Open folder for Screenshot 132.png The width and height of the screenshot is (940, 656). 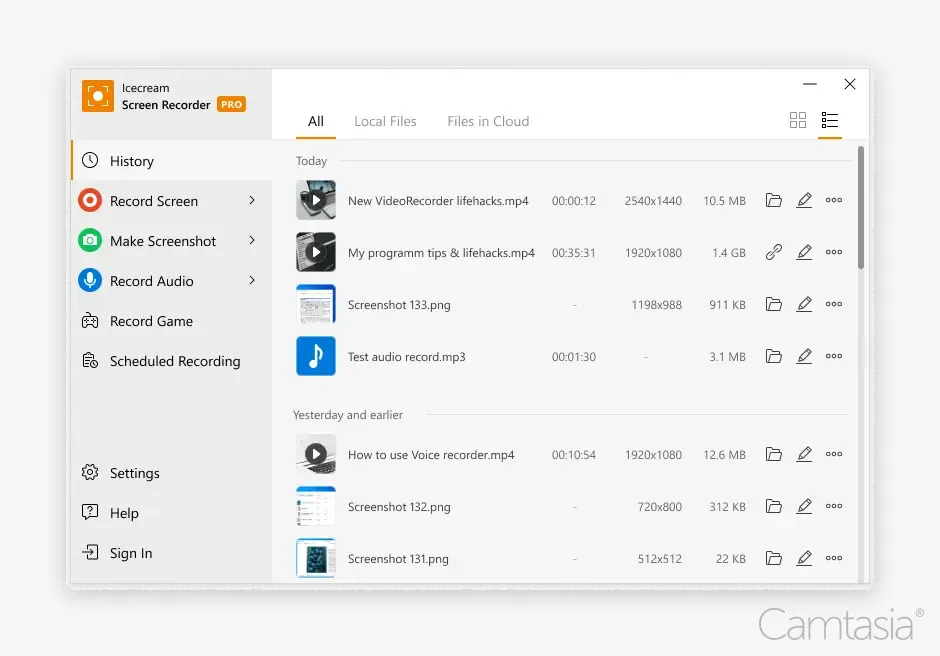(773, 506)
